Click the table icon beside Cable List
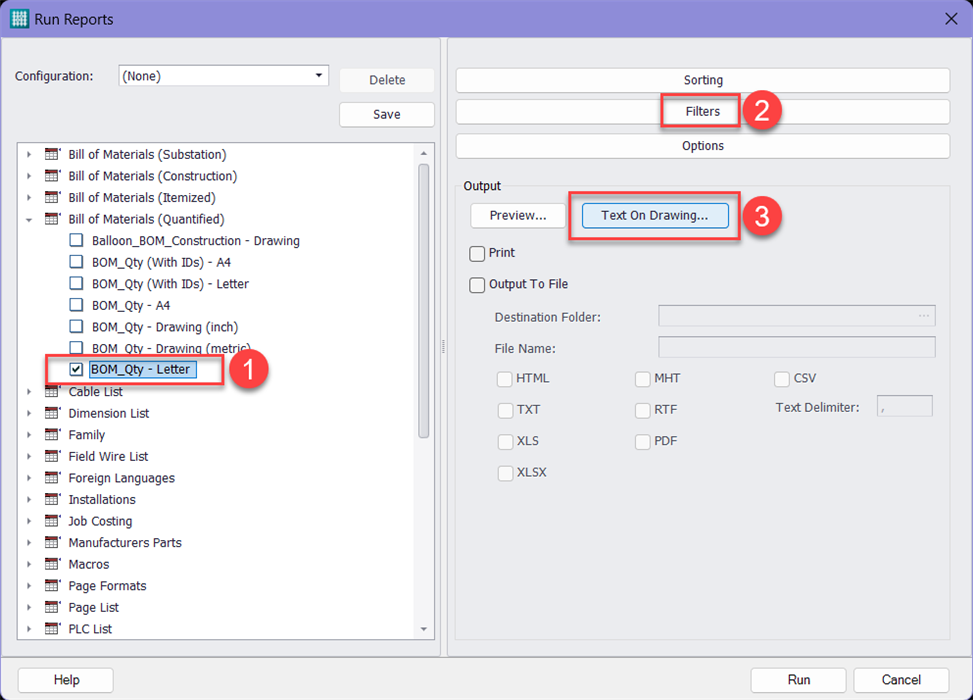973x700 pixels. [x=51, y=391]
